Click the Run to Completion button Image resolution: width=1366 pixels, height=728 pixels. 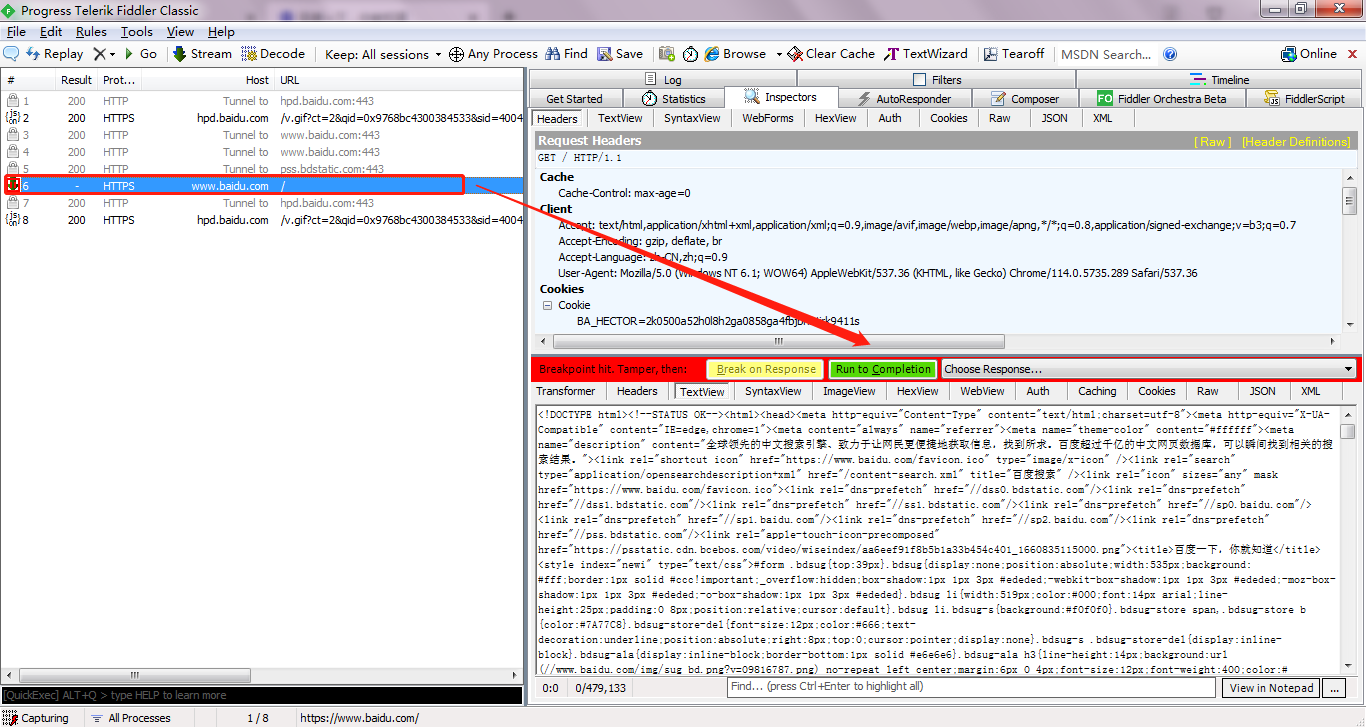pos(883,369)
